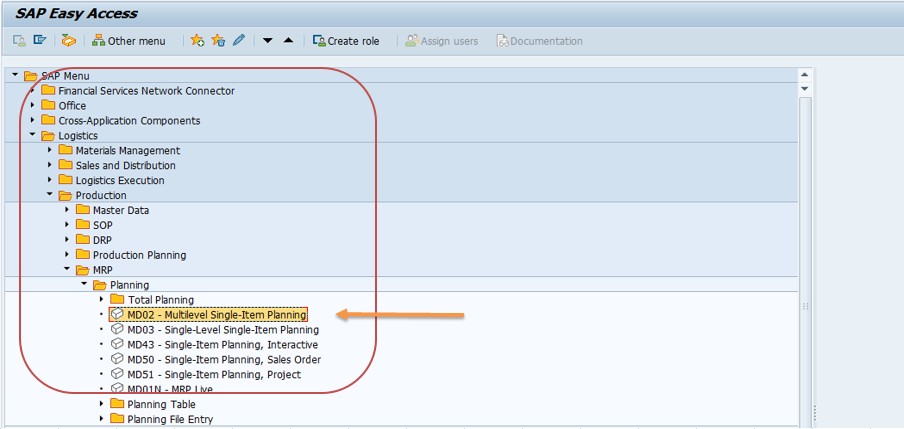Screen dimensions: 904x429
Task: Select the MRP open folder icon
Action: coord(83,270)
